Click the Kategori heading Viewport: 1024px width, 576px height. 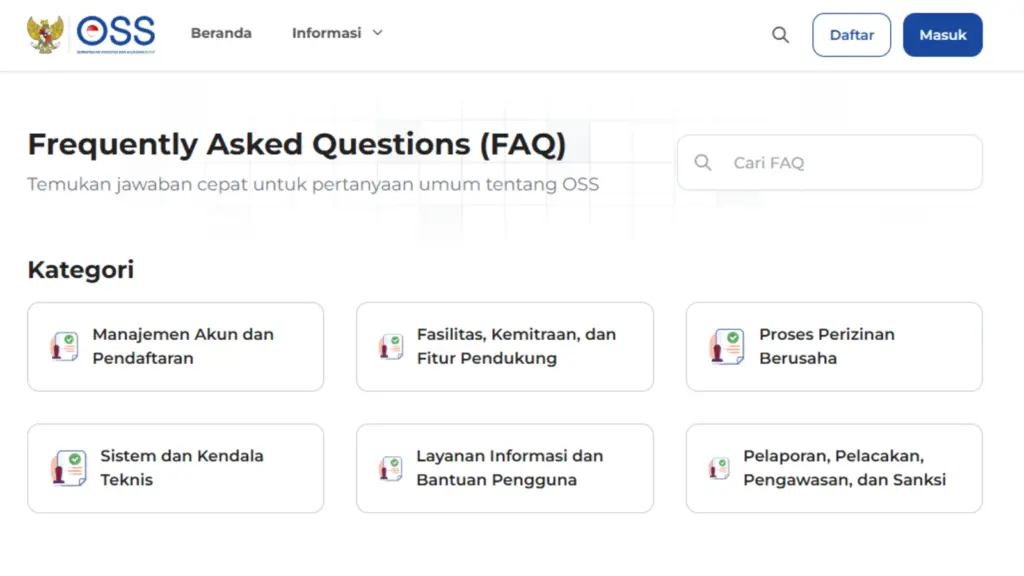point(81,270)
